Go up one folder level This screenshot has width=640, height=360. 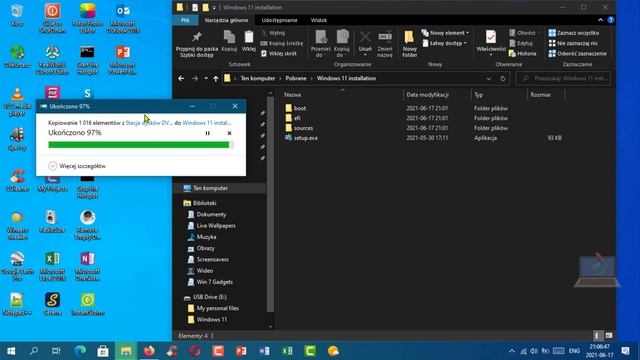(216, 78)
